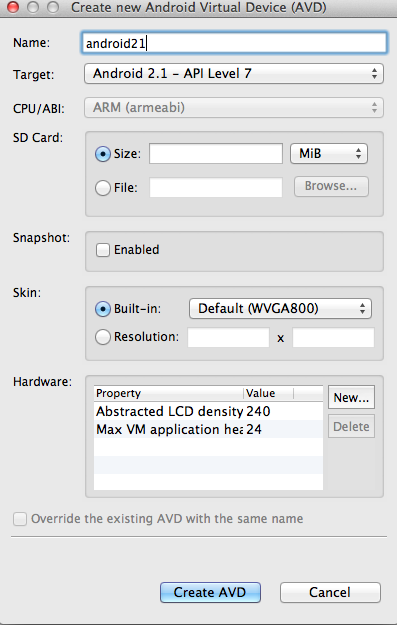
Task: Click the Property column header
Action: pos(169,393)
